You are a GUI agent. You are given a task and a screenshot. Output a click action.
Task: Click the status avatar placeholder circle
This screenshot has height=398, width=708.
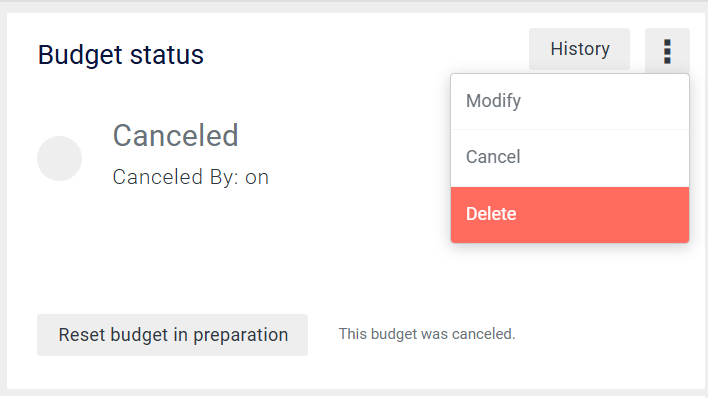[60, 159]
